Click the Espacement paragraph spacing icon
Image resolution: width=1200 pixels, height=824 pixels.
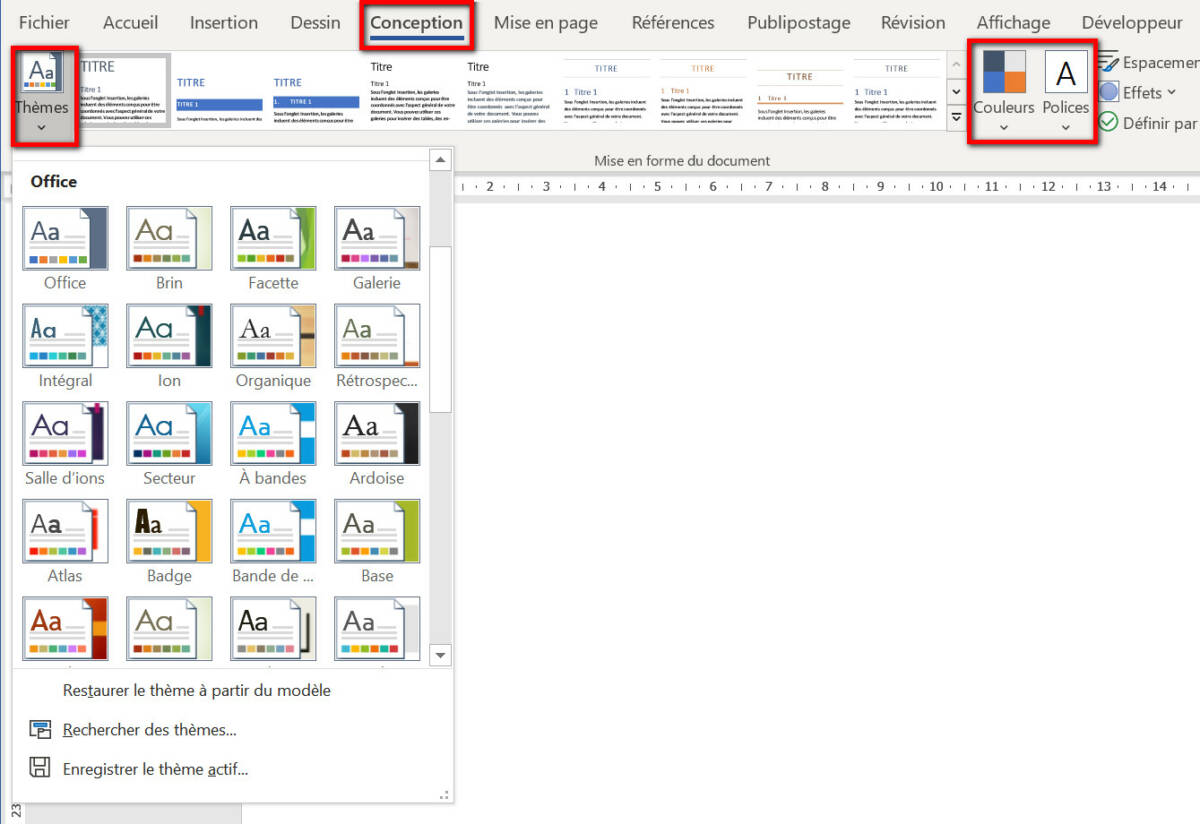(1110, 61)
